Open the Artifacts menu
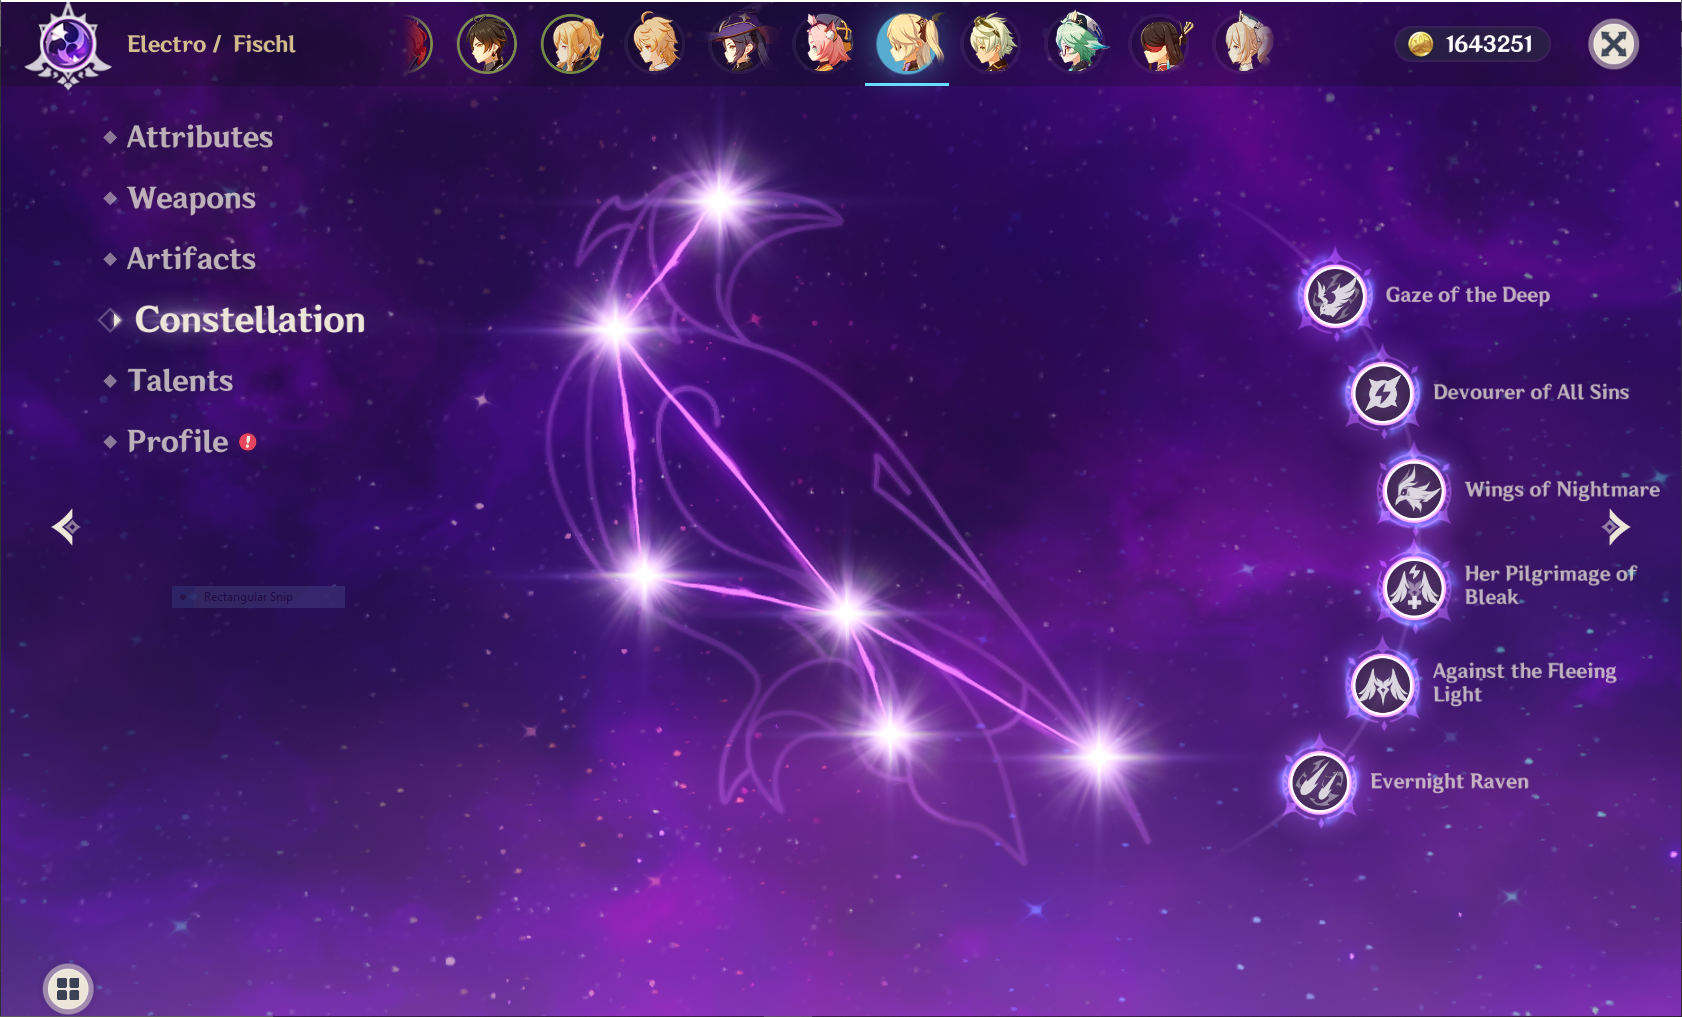The image size is (1682, 1017). [x=191, y=259]
